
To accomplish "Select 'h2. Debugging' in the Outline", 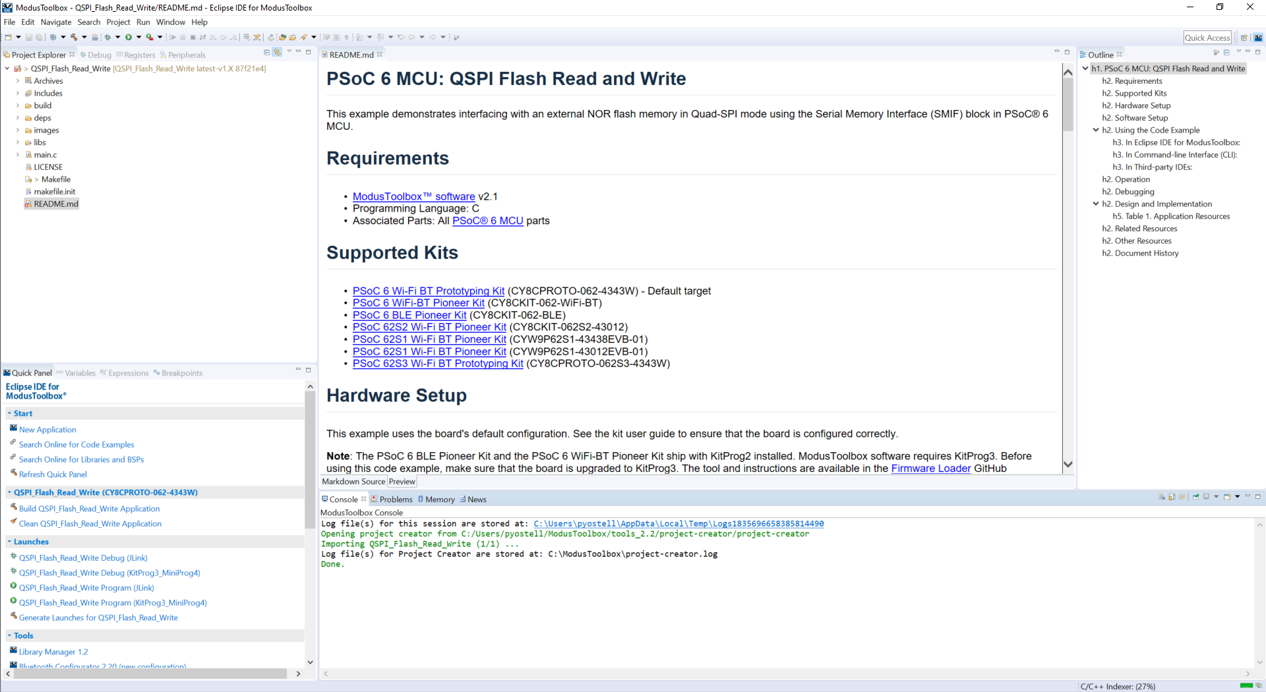I will tap(1128, 192).
